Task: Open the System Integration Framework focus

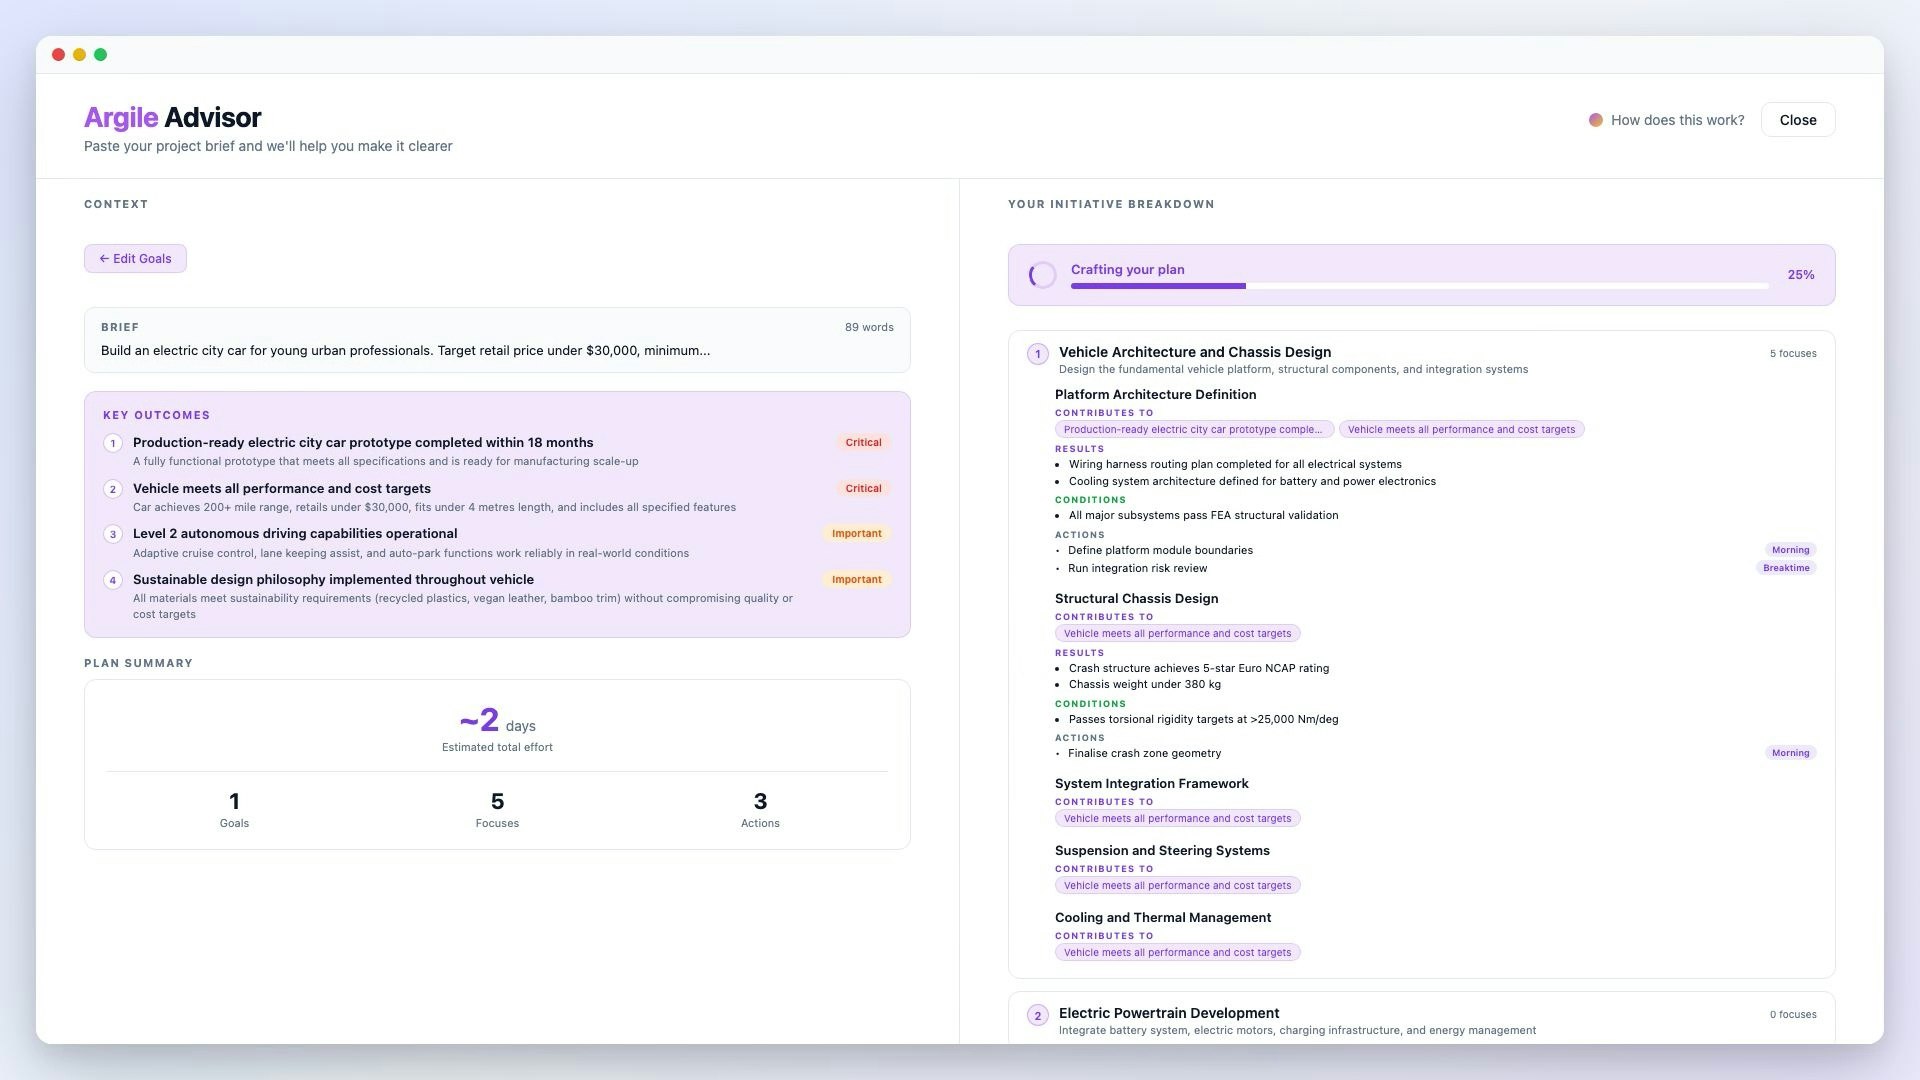Action: 1151,783
